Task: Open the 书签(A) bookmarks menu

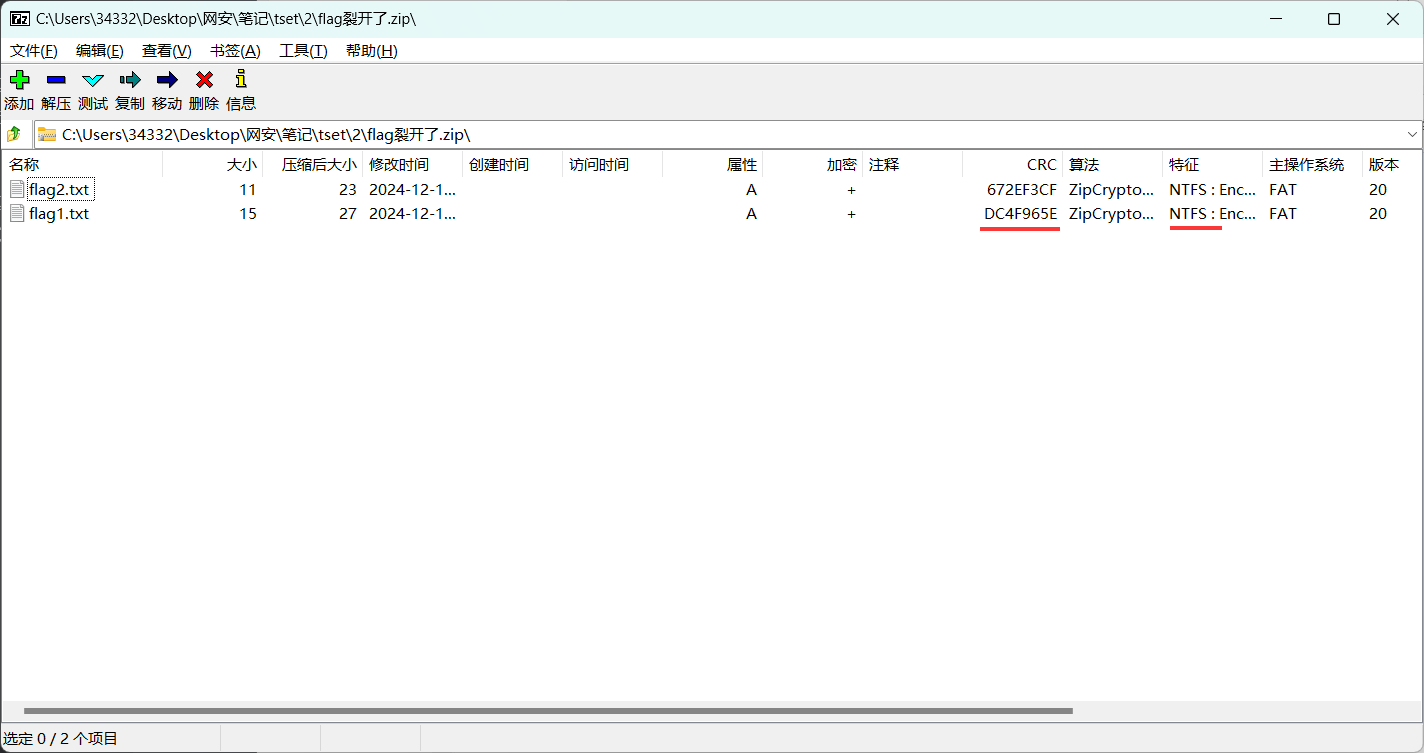Action: coord(235,51)
